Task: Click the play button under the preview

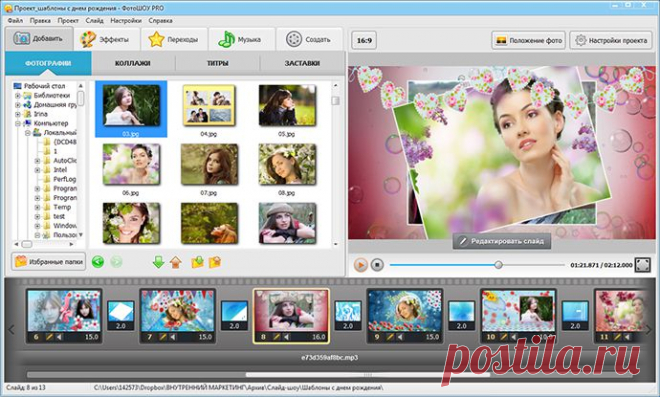Action: [x=361, y=265]
